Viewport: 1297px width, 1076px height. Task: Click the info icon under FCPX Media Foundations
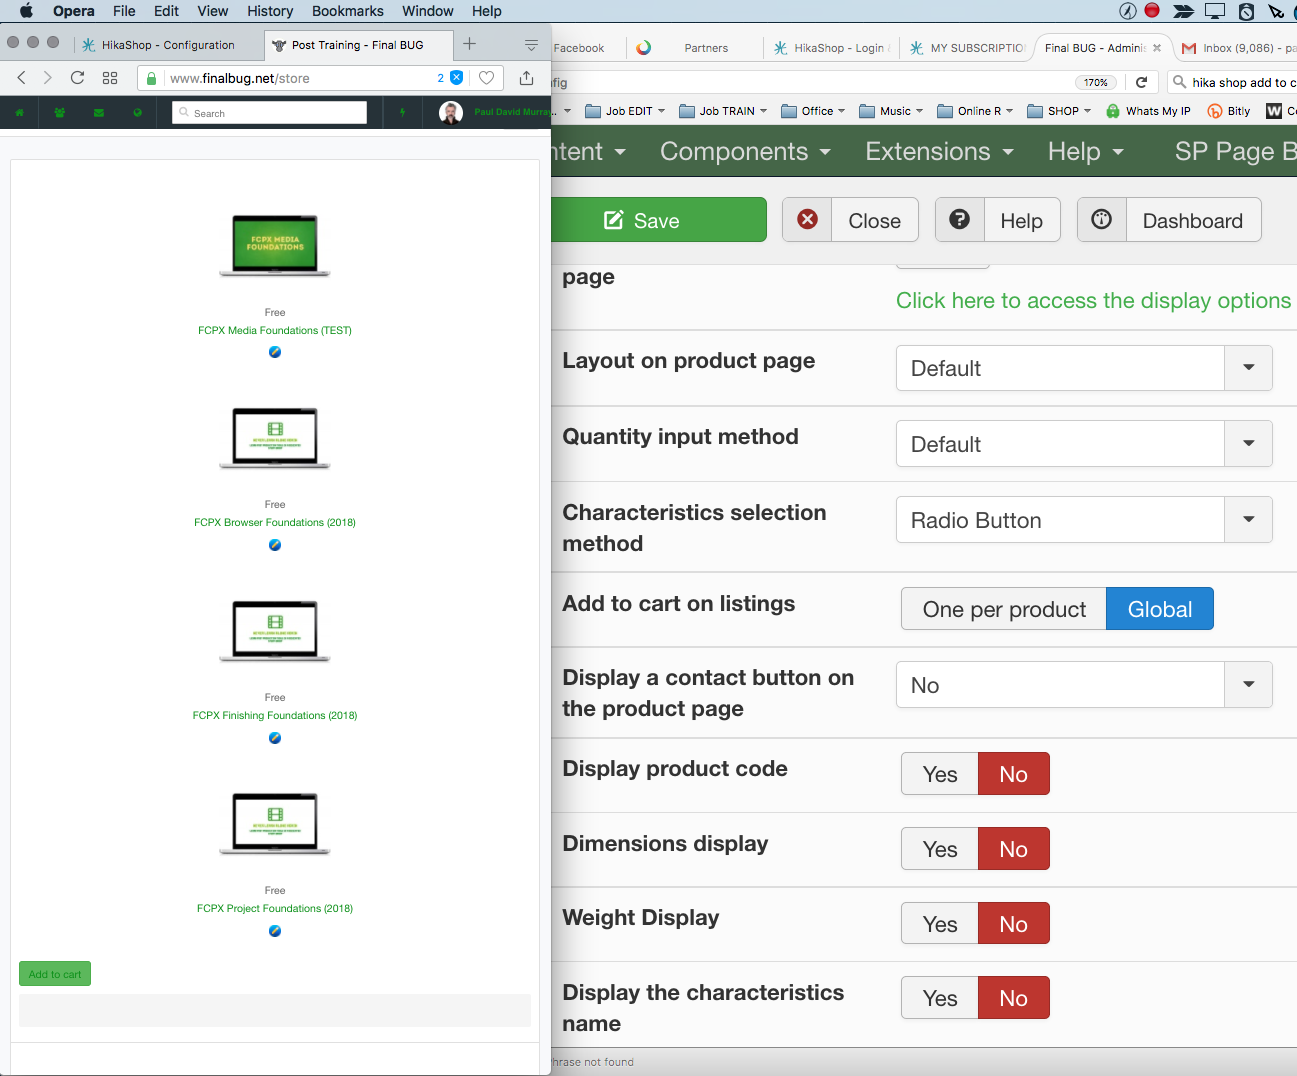pyautogui.click(x=275, y=352)
